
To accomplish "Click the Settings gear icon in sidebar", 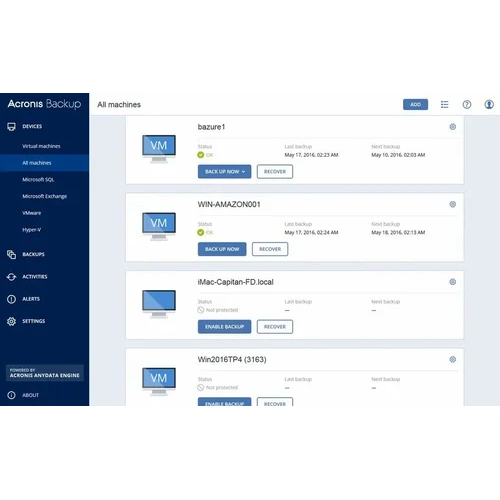I will click(11, 321).
